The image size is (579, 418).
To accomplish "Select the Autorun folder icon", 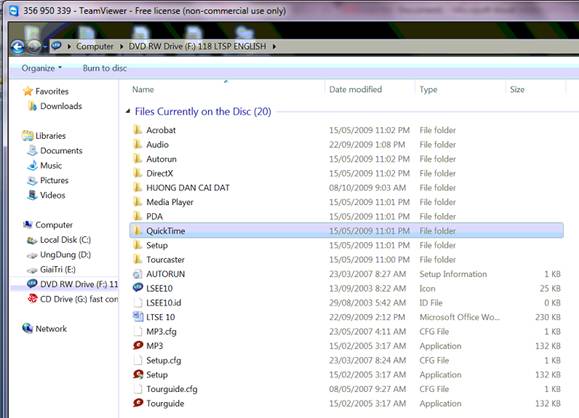I will pyautogui.click(x=137, y=158).
